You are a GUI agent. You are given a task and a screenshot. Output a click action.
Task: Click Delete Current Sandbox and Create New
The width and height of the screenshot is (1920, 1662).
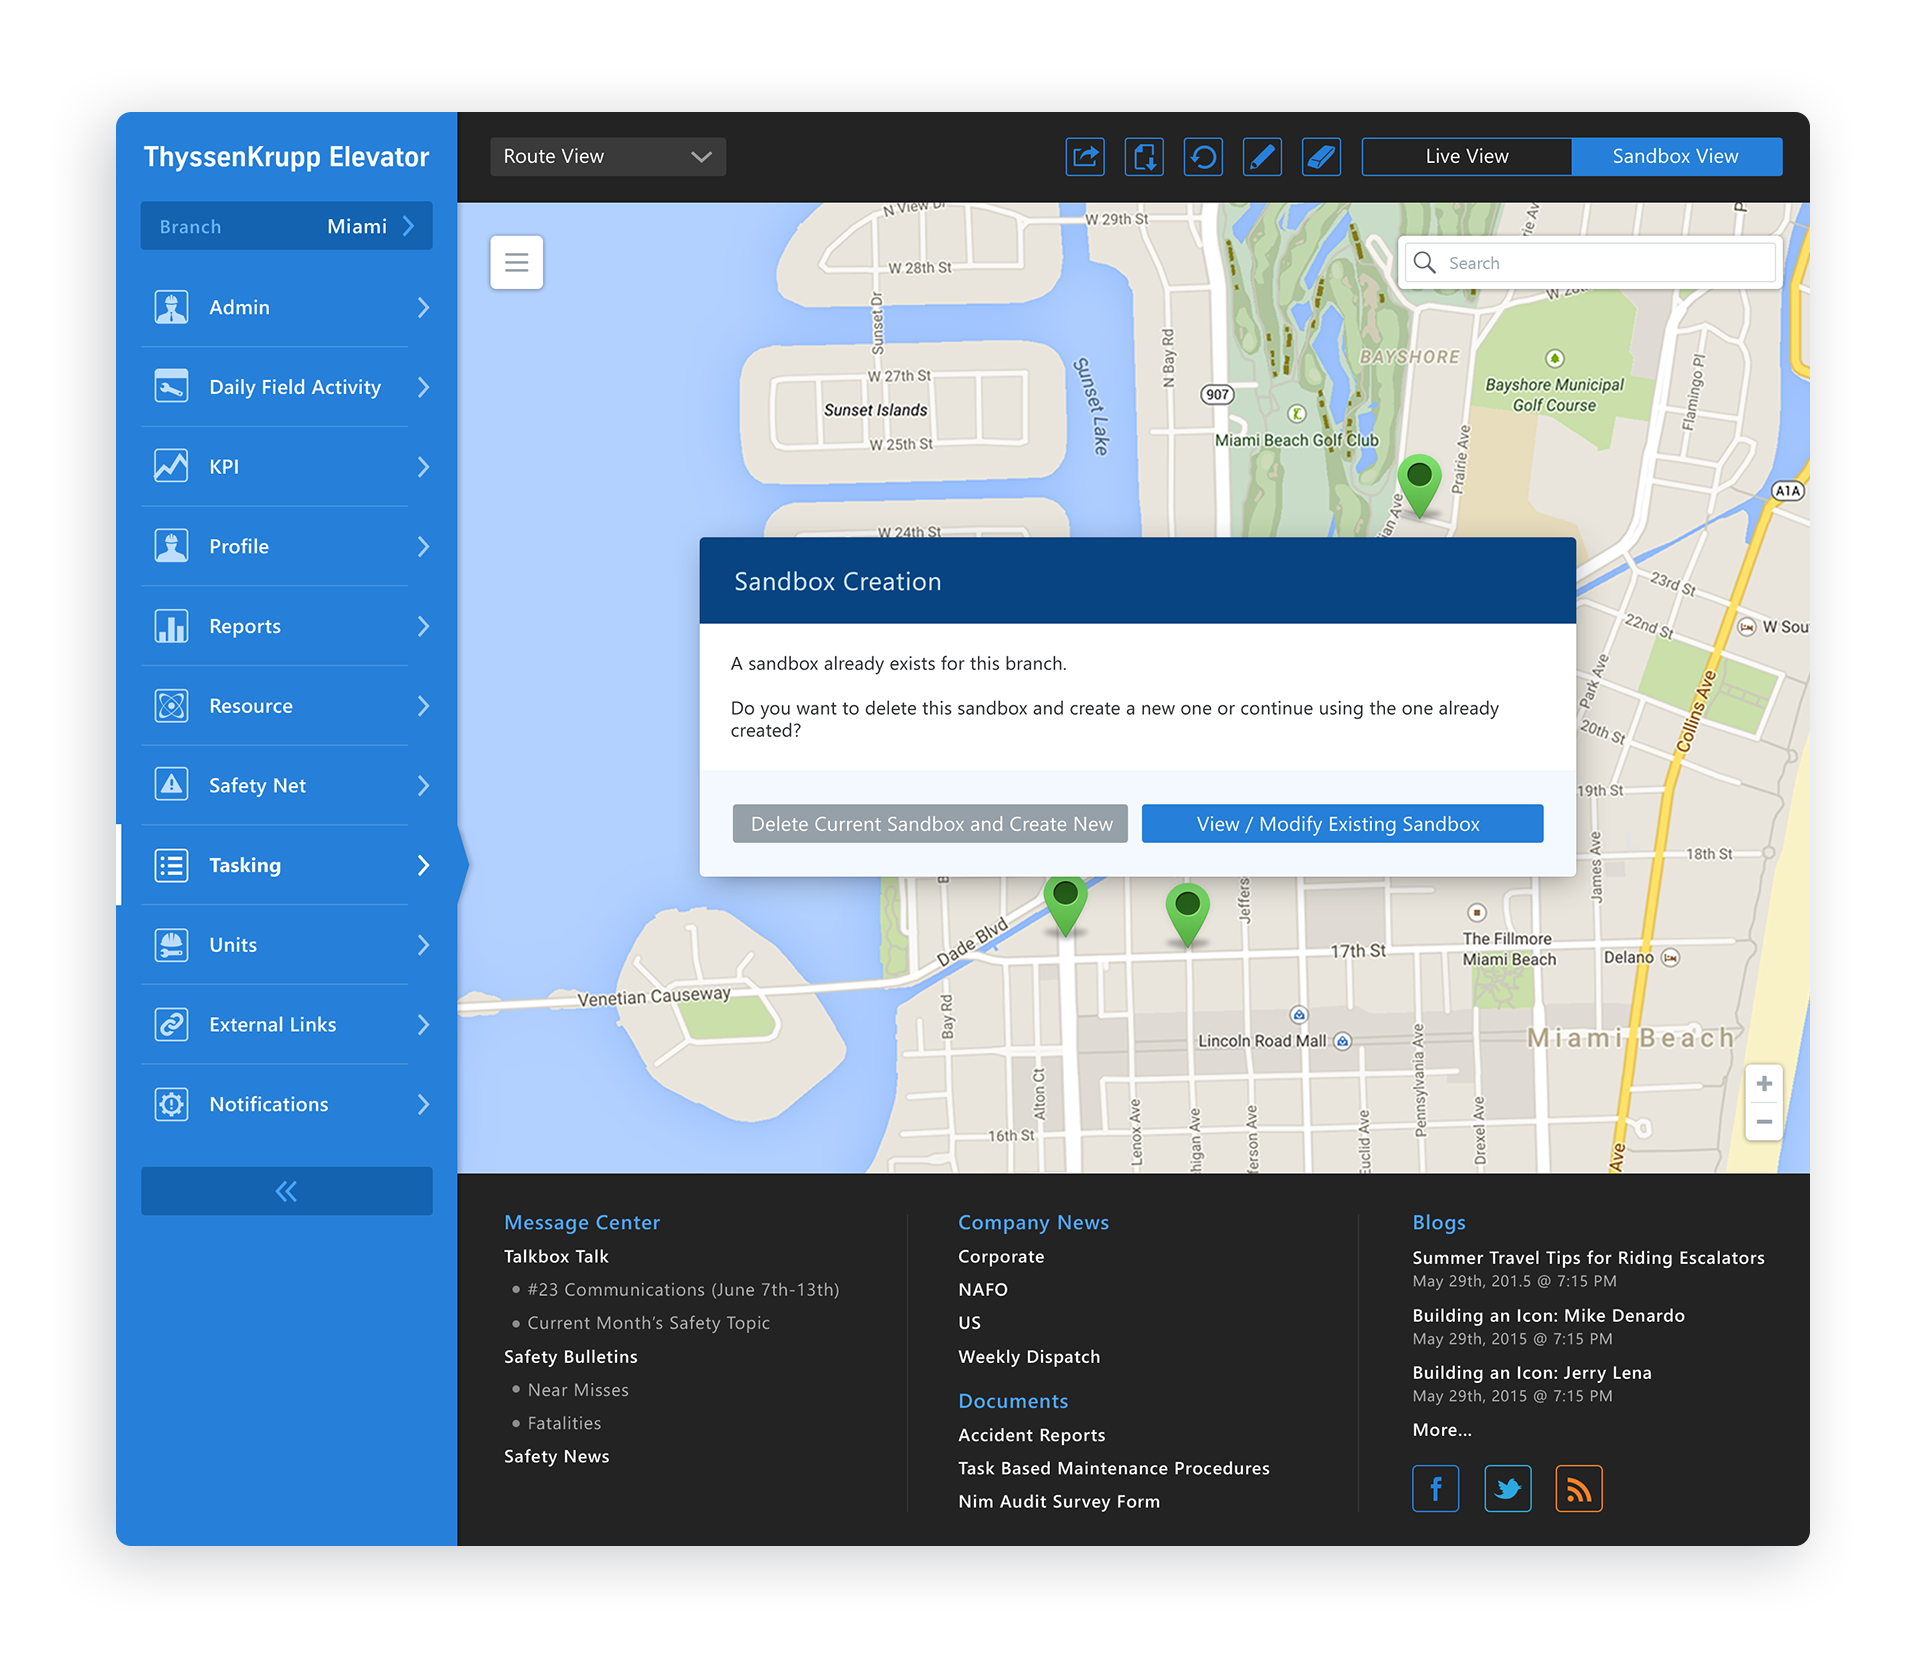[930, 824]
